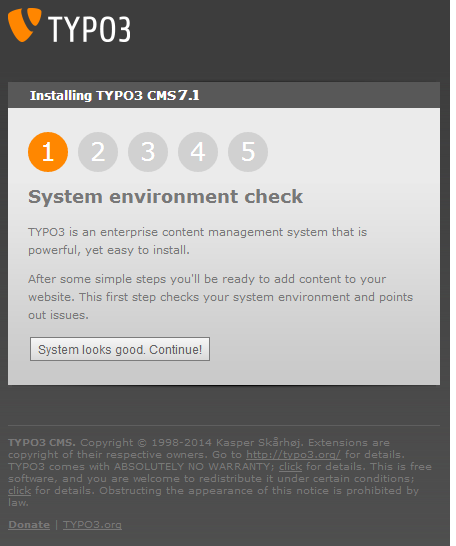Click the 'System environment check' heading
456x546 pixels.
pyautogui.click(x=165, y=197)
